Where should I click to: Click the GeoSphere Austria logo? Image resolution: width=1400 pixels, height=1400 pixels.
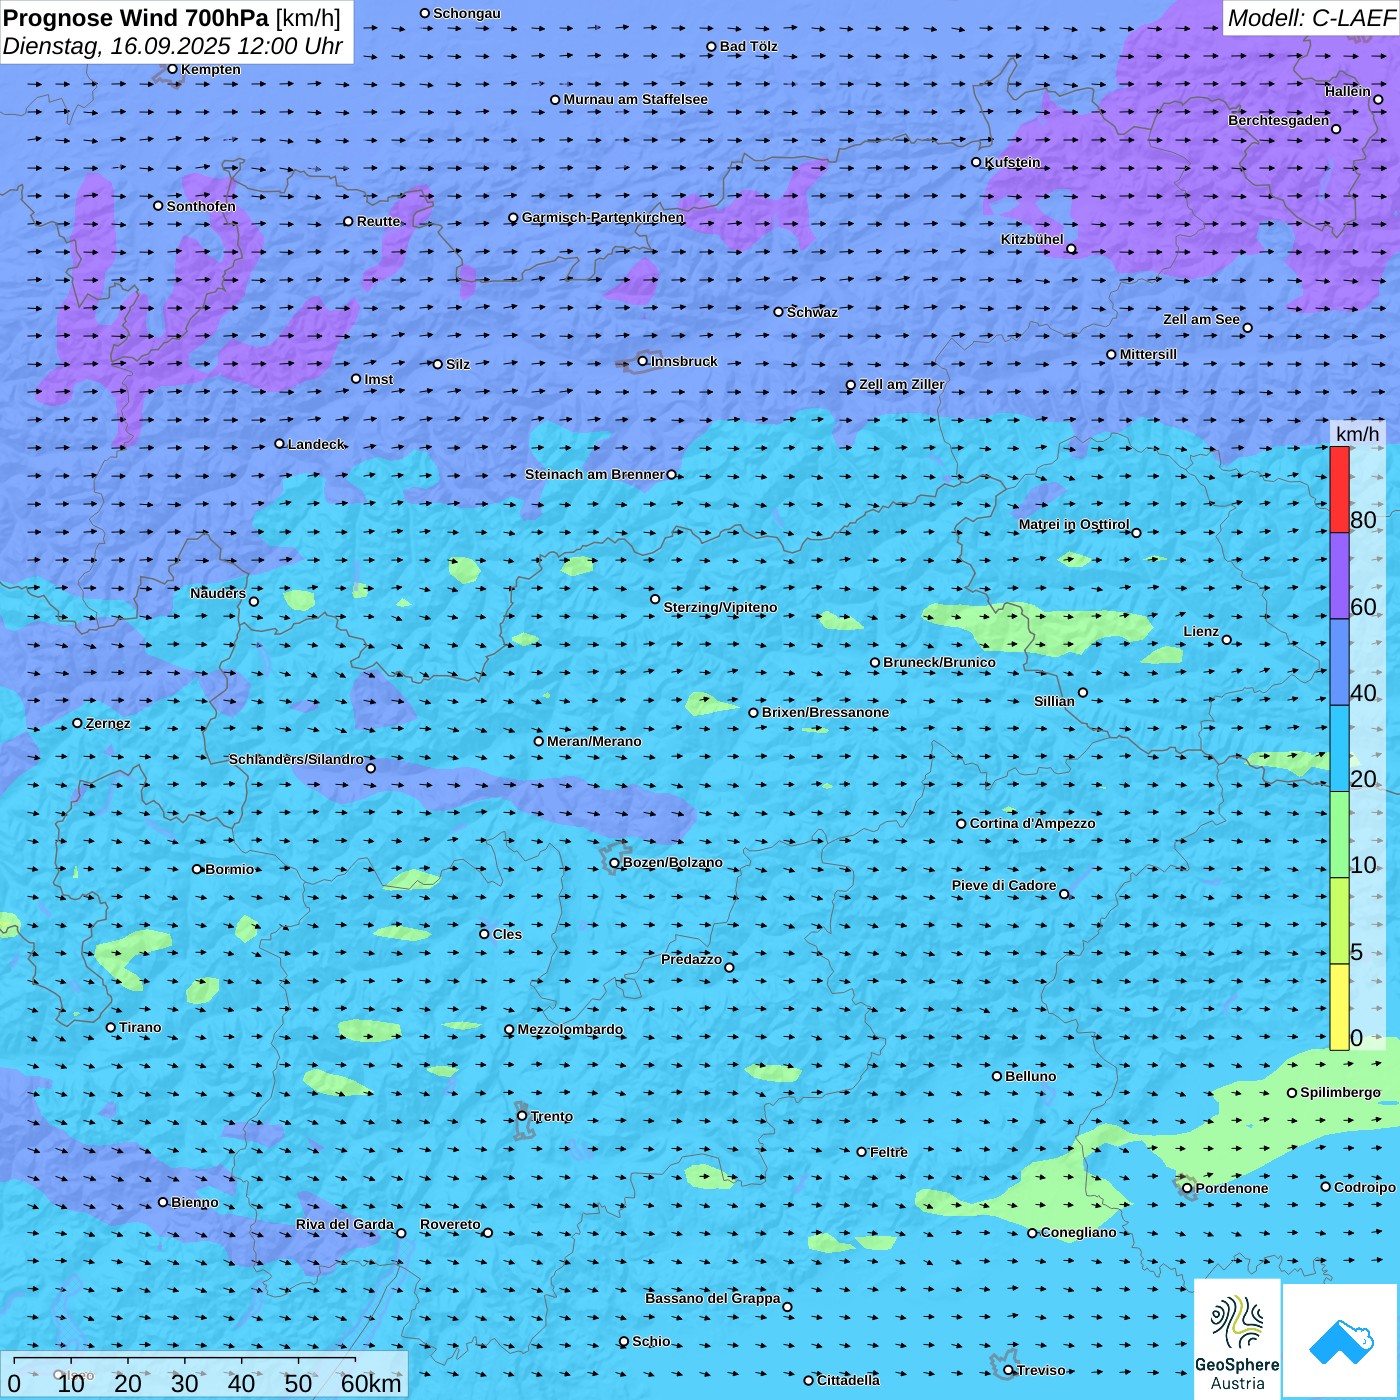tap(1237, 1339)
